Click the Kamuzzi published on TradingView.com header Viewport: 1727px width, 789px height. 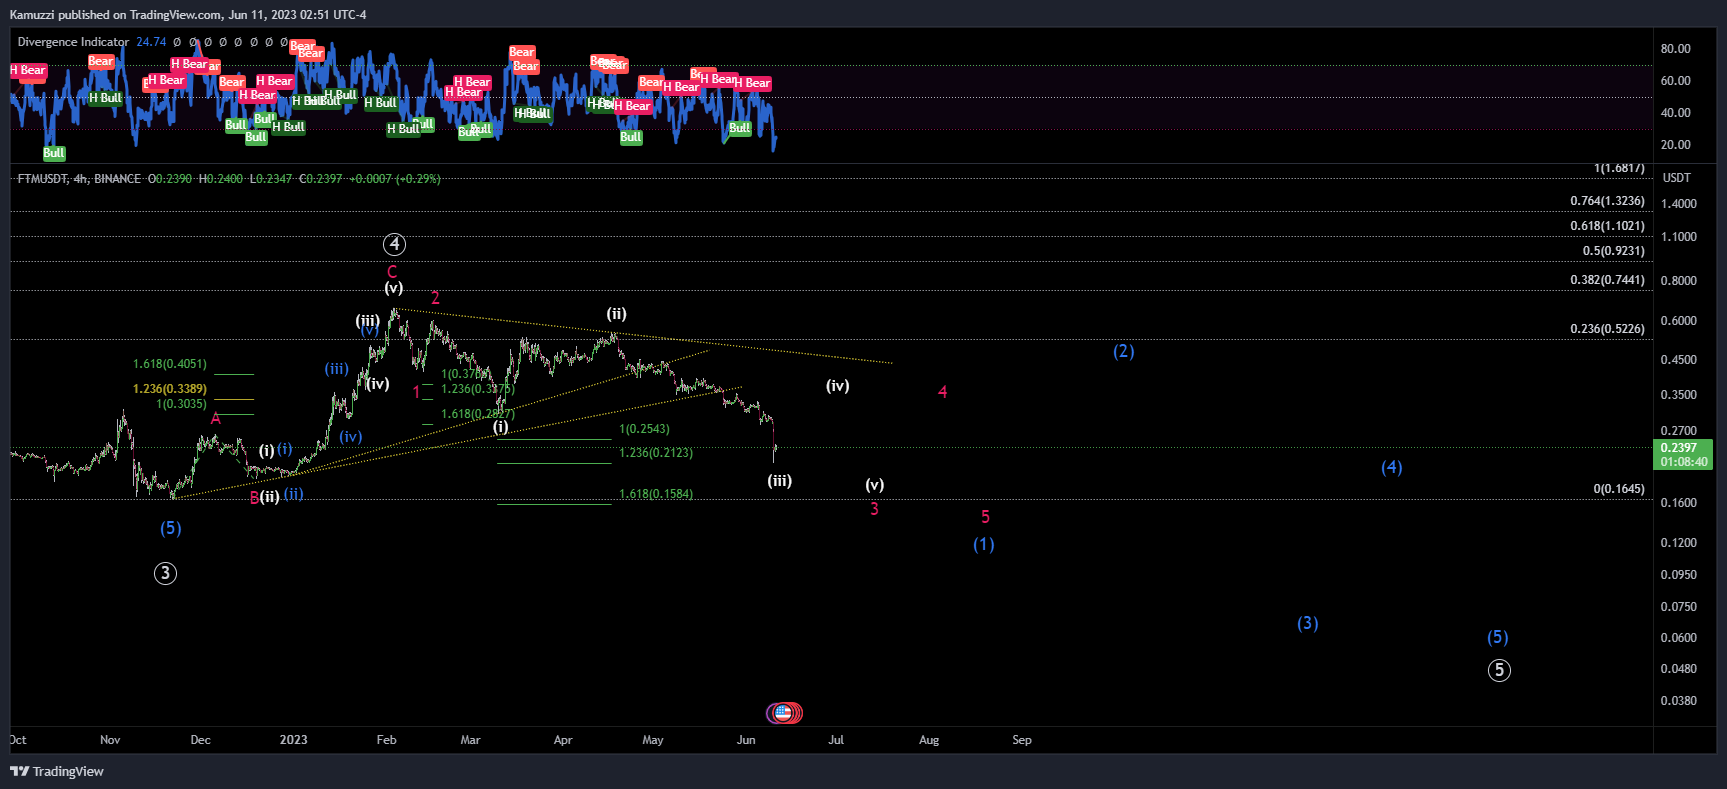tap(188, 15)
